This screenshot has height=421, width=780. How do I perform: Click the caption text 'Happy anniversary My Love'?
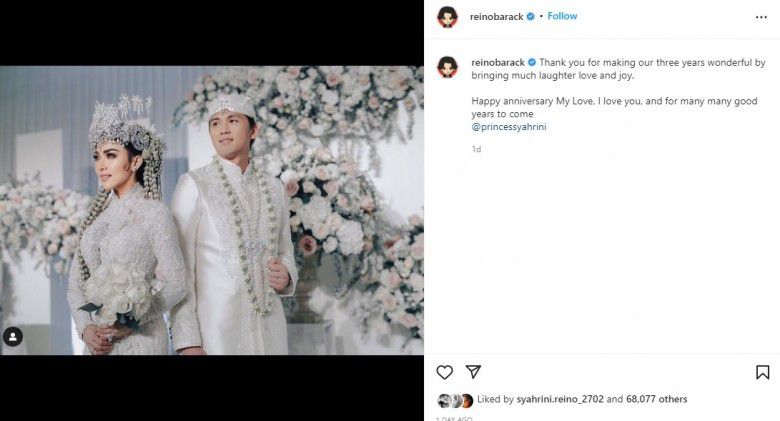click(x=528, y=102)
